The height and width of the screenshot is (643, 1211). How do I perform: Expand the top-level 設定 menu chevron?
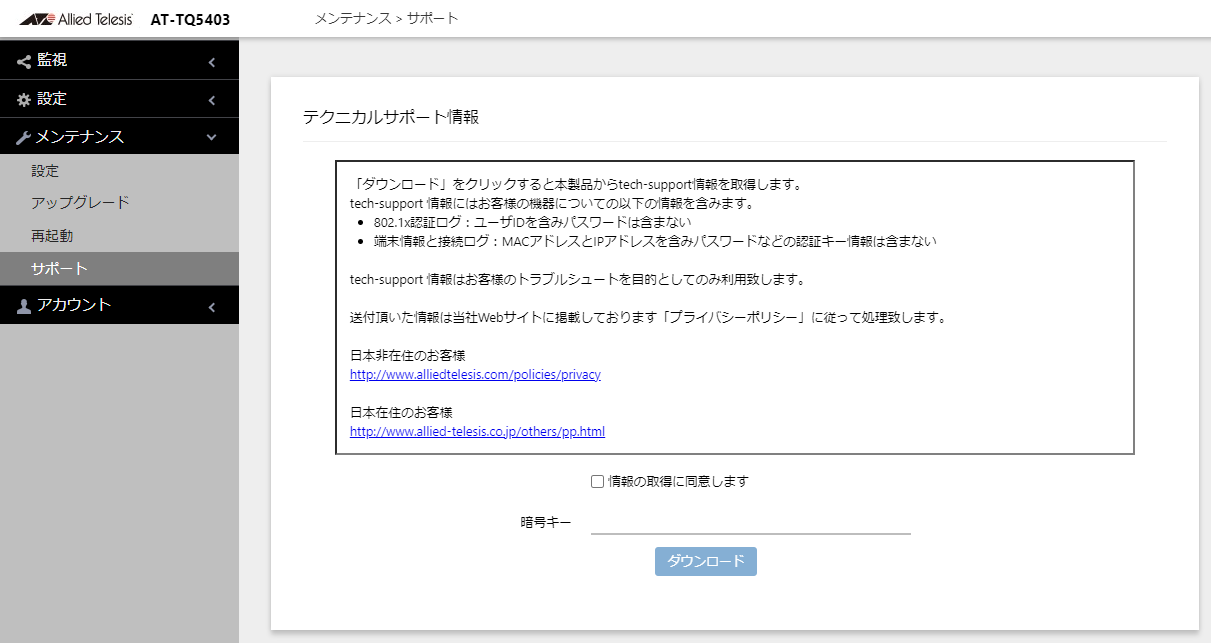click(x=211, y=100)
